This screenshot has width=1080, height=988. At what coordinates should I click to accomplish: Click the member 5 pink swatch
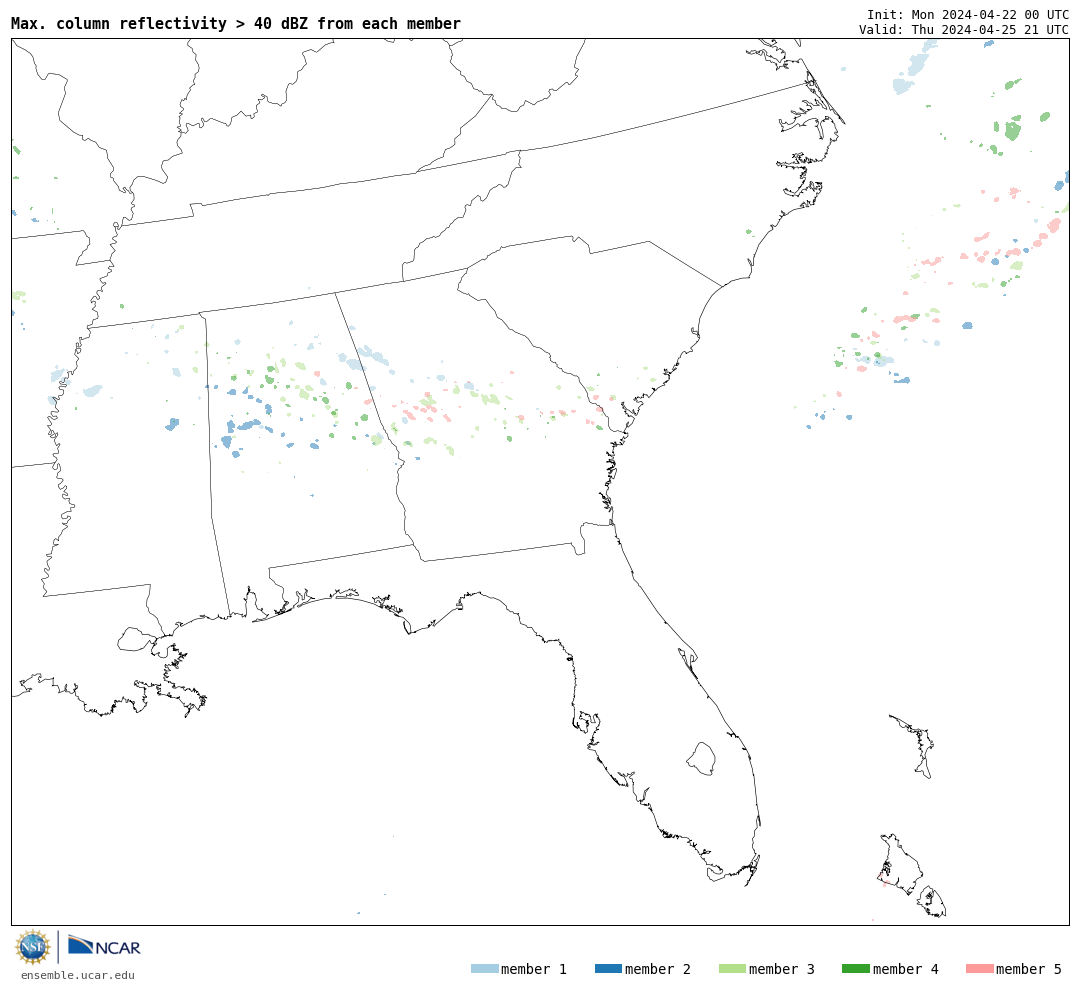(x=980, y=969)
